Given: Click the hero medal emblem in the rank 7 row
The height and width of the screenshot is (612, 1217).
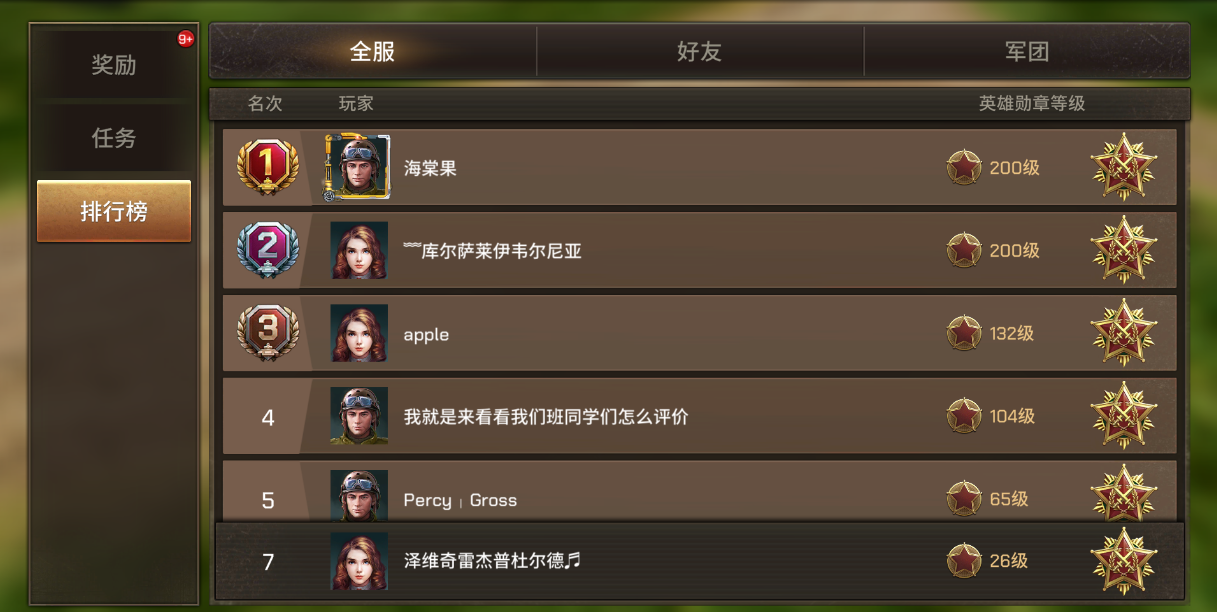Looking at the screenshot, I should [1123, 561].
